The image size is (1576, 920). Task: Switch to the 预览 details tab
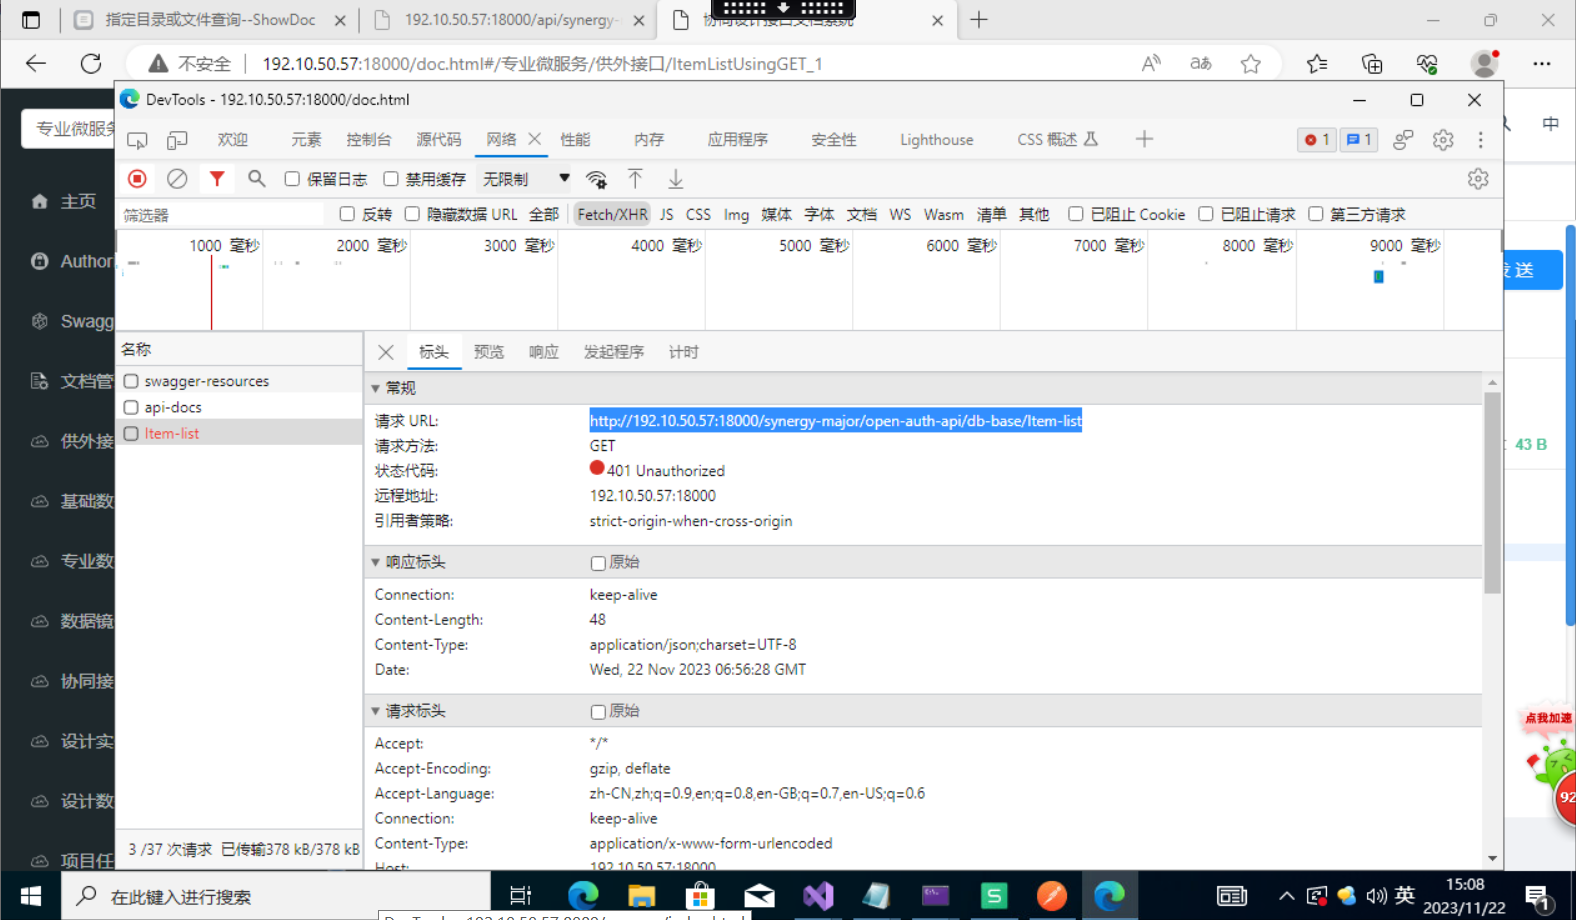(489, 352)
